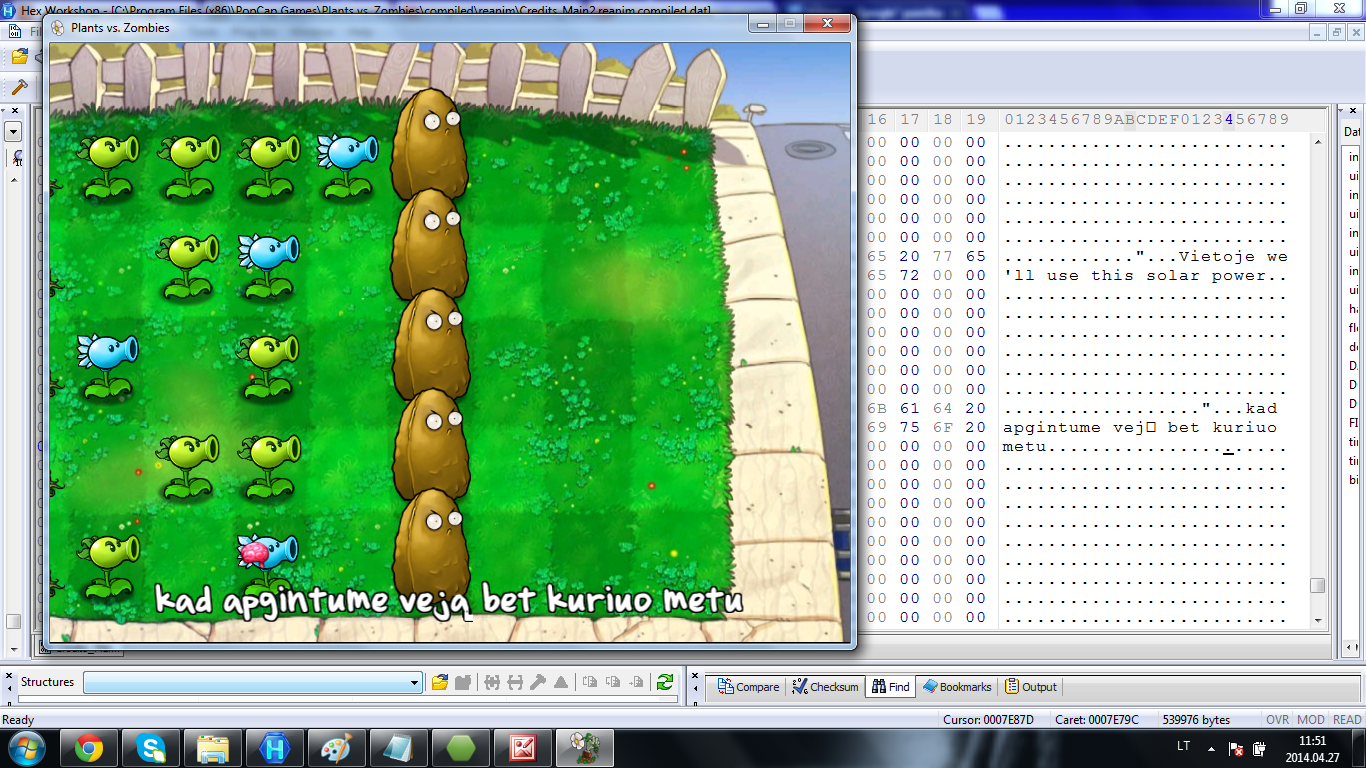1366x768 pixels.
Task: Open Google Chrome from the taskbar
Action: 89,748
